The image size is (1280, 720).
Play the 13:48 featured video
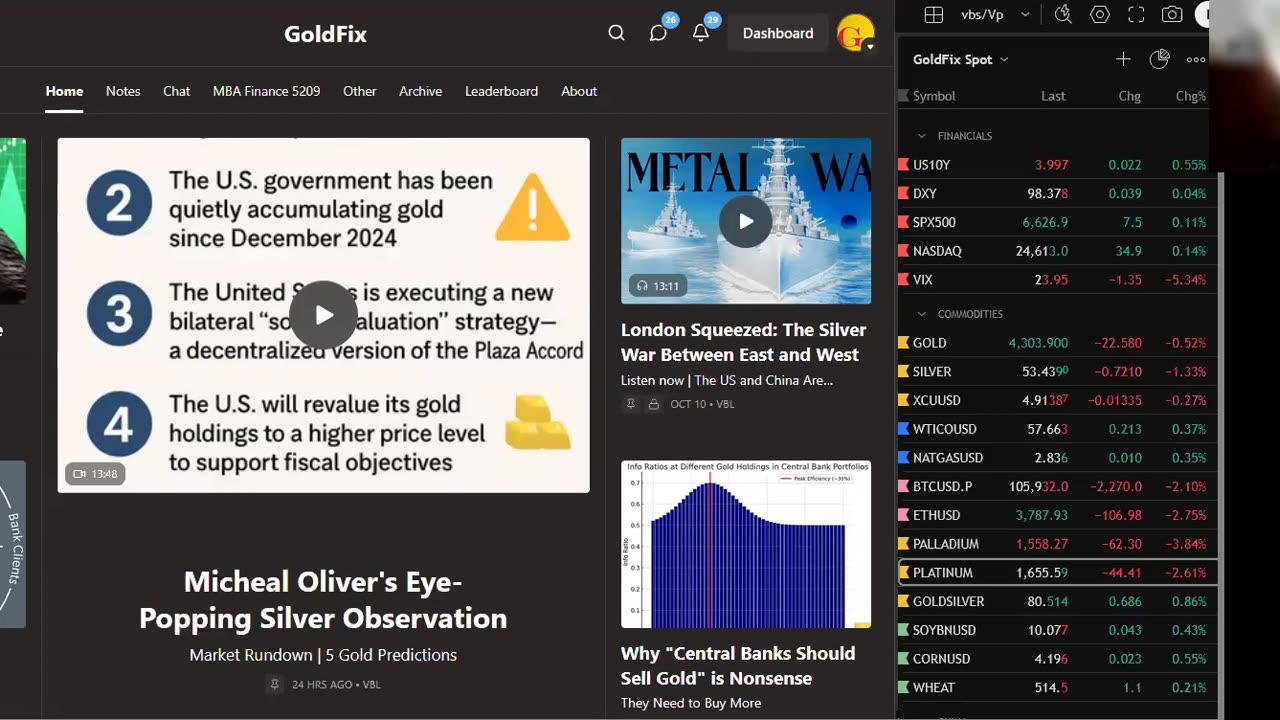[323, 315]
